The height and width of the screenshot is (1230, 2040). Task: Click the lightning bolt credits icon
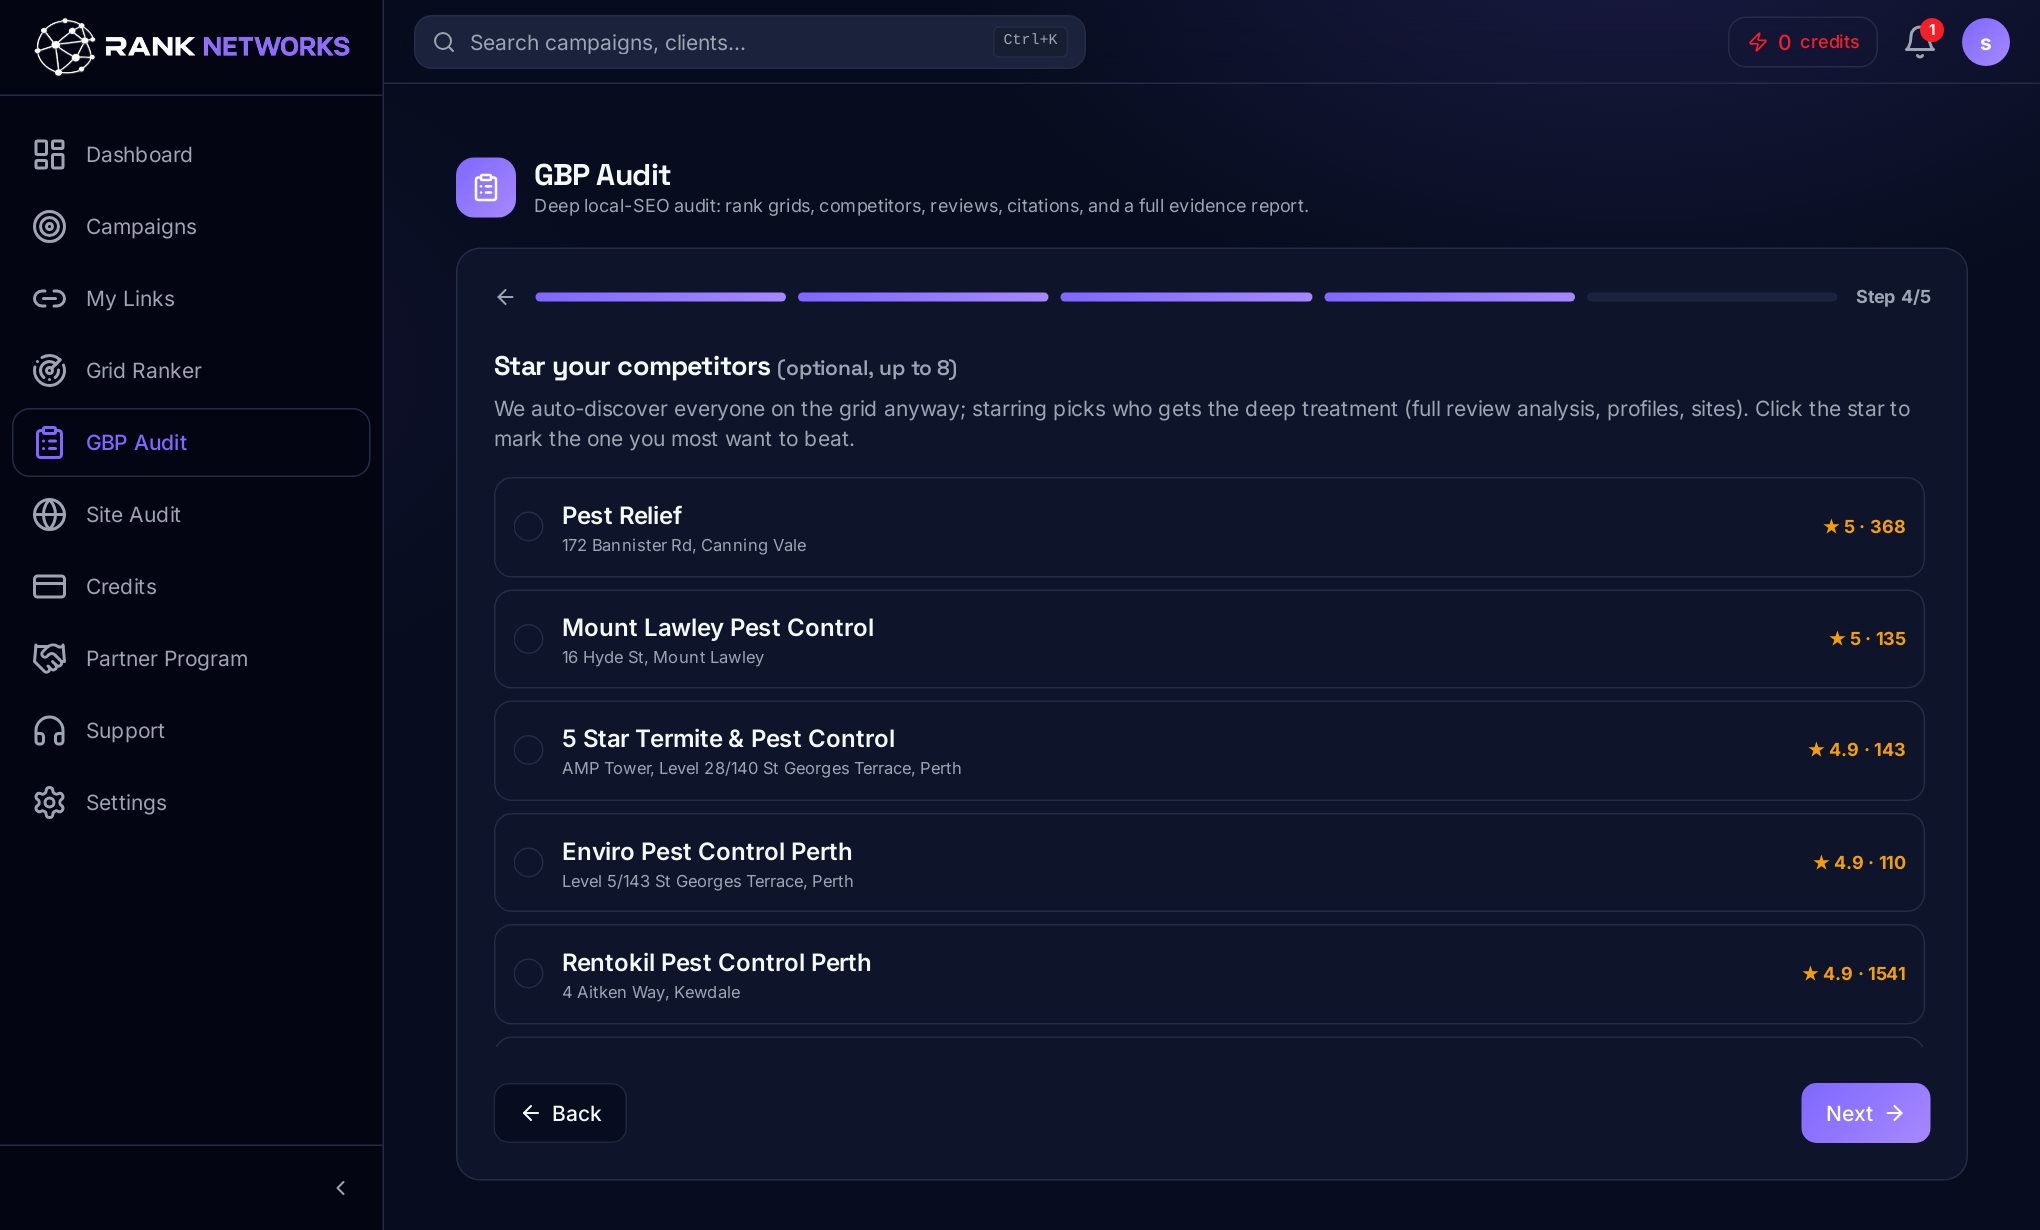1758,42
